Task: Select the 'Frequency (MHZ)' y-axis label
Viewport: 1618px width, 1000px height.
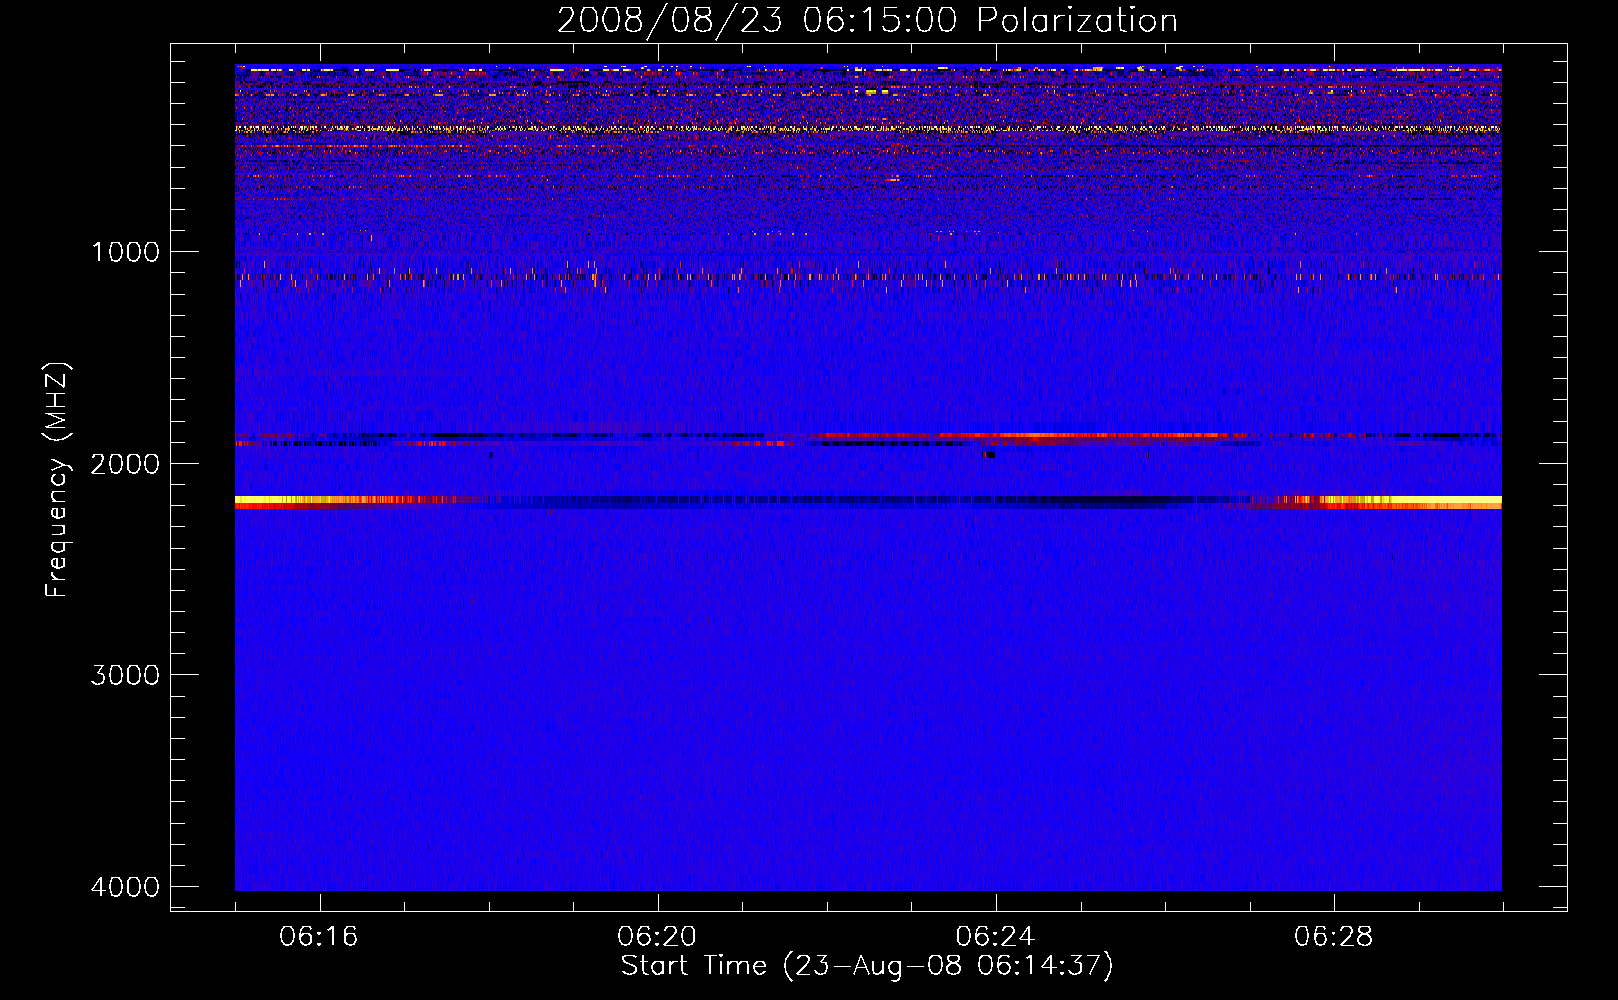Action: pyautogui.click(x=57, y=480)
